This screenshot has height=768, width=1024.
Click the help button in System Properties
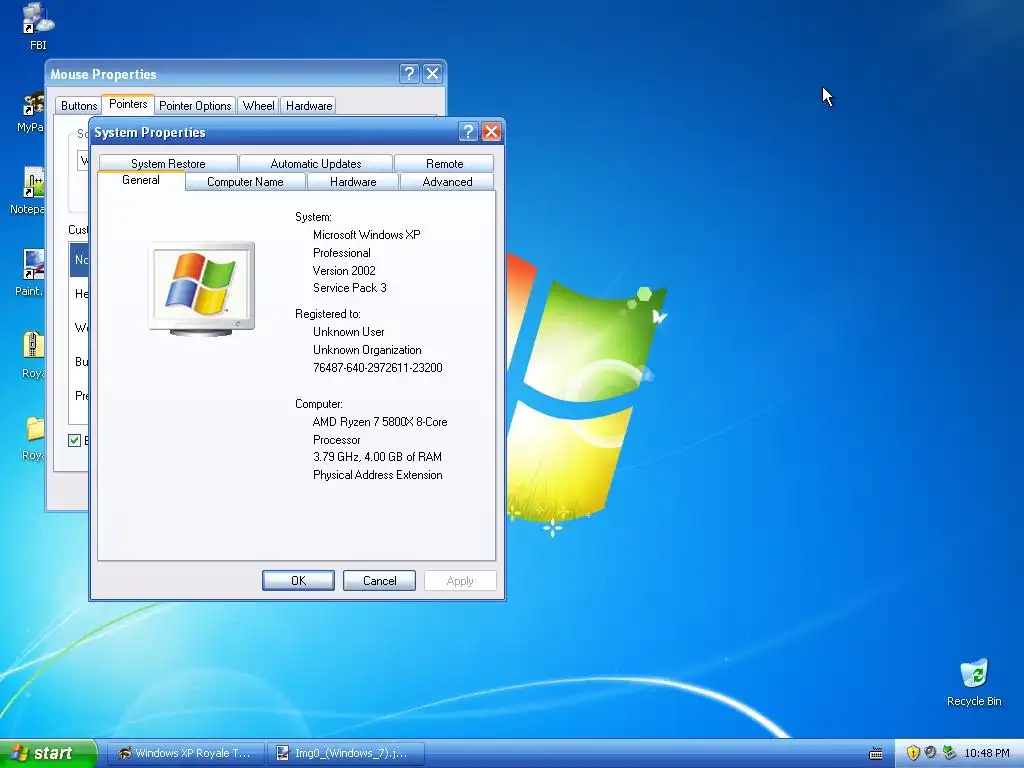coord(468,132)
